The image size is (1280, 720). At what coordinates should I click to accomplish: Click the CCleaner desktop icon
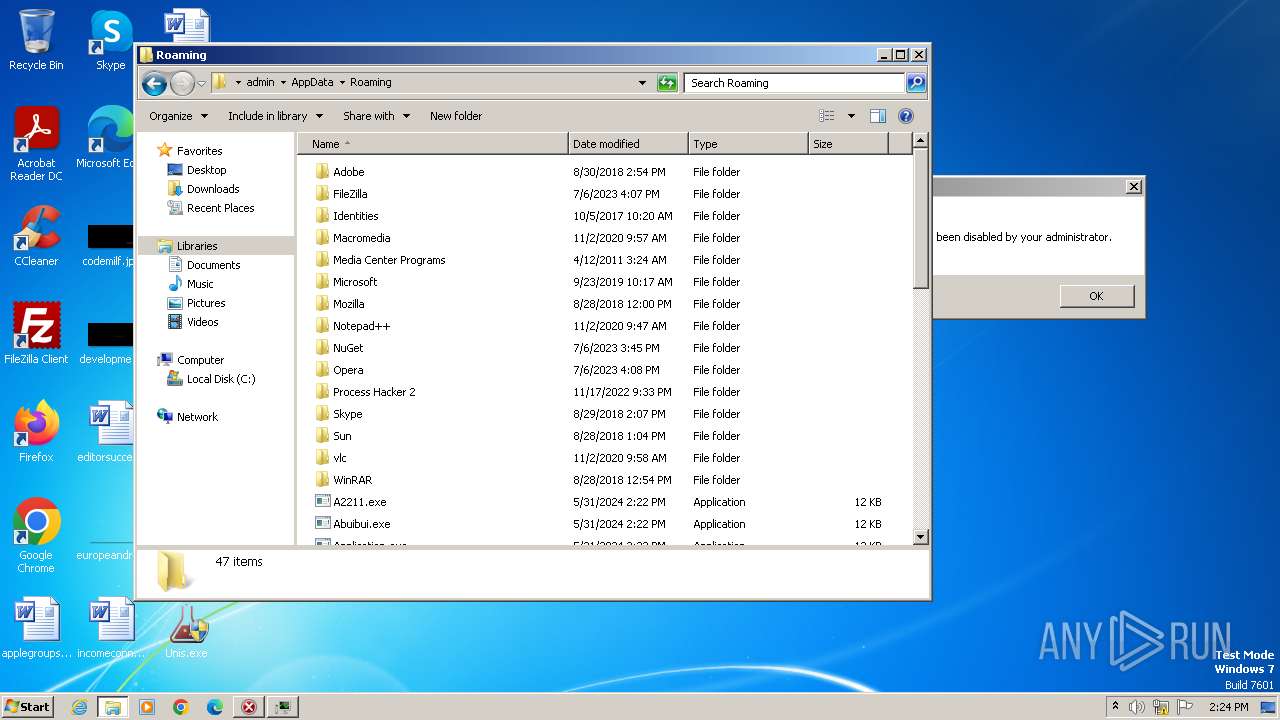point(36,236)
